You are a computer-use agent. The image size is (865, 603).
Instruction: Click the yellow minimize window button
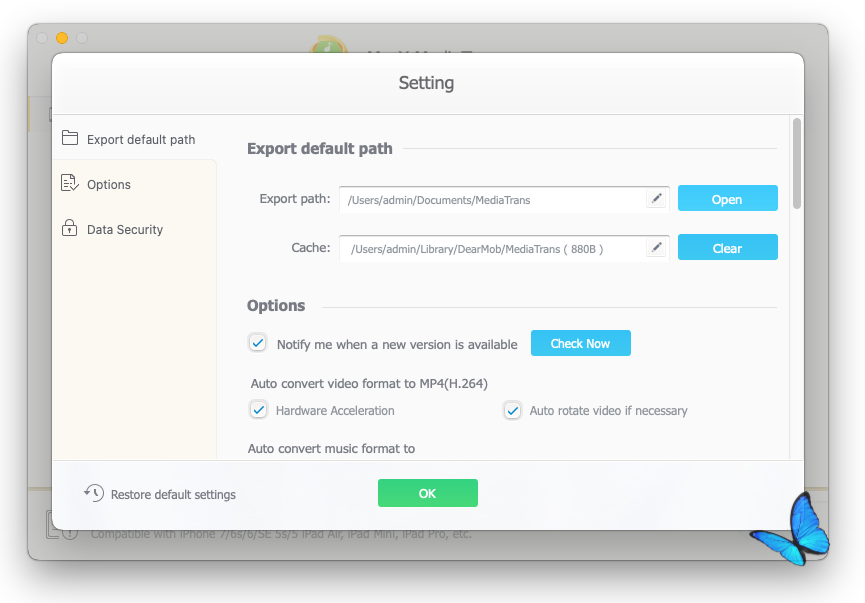tap(62, 38)
